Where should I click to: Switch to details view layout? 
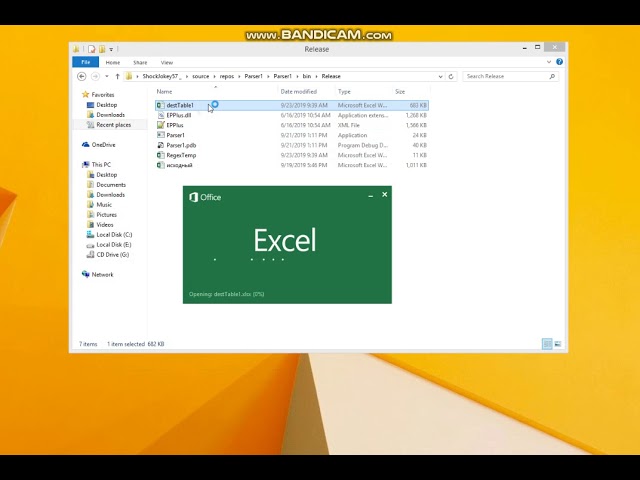547,344
